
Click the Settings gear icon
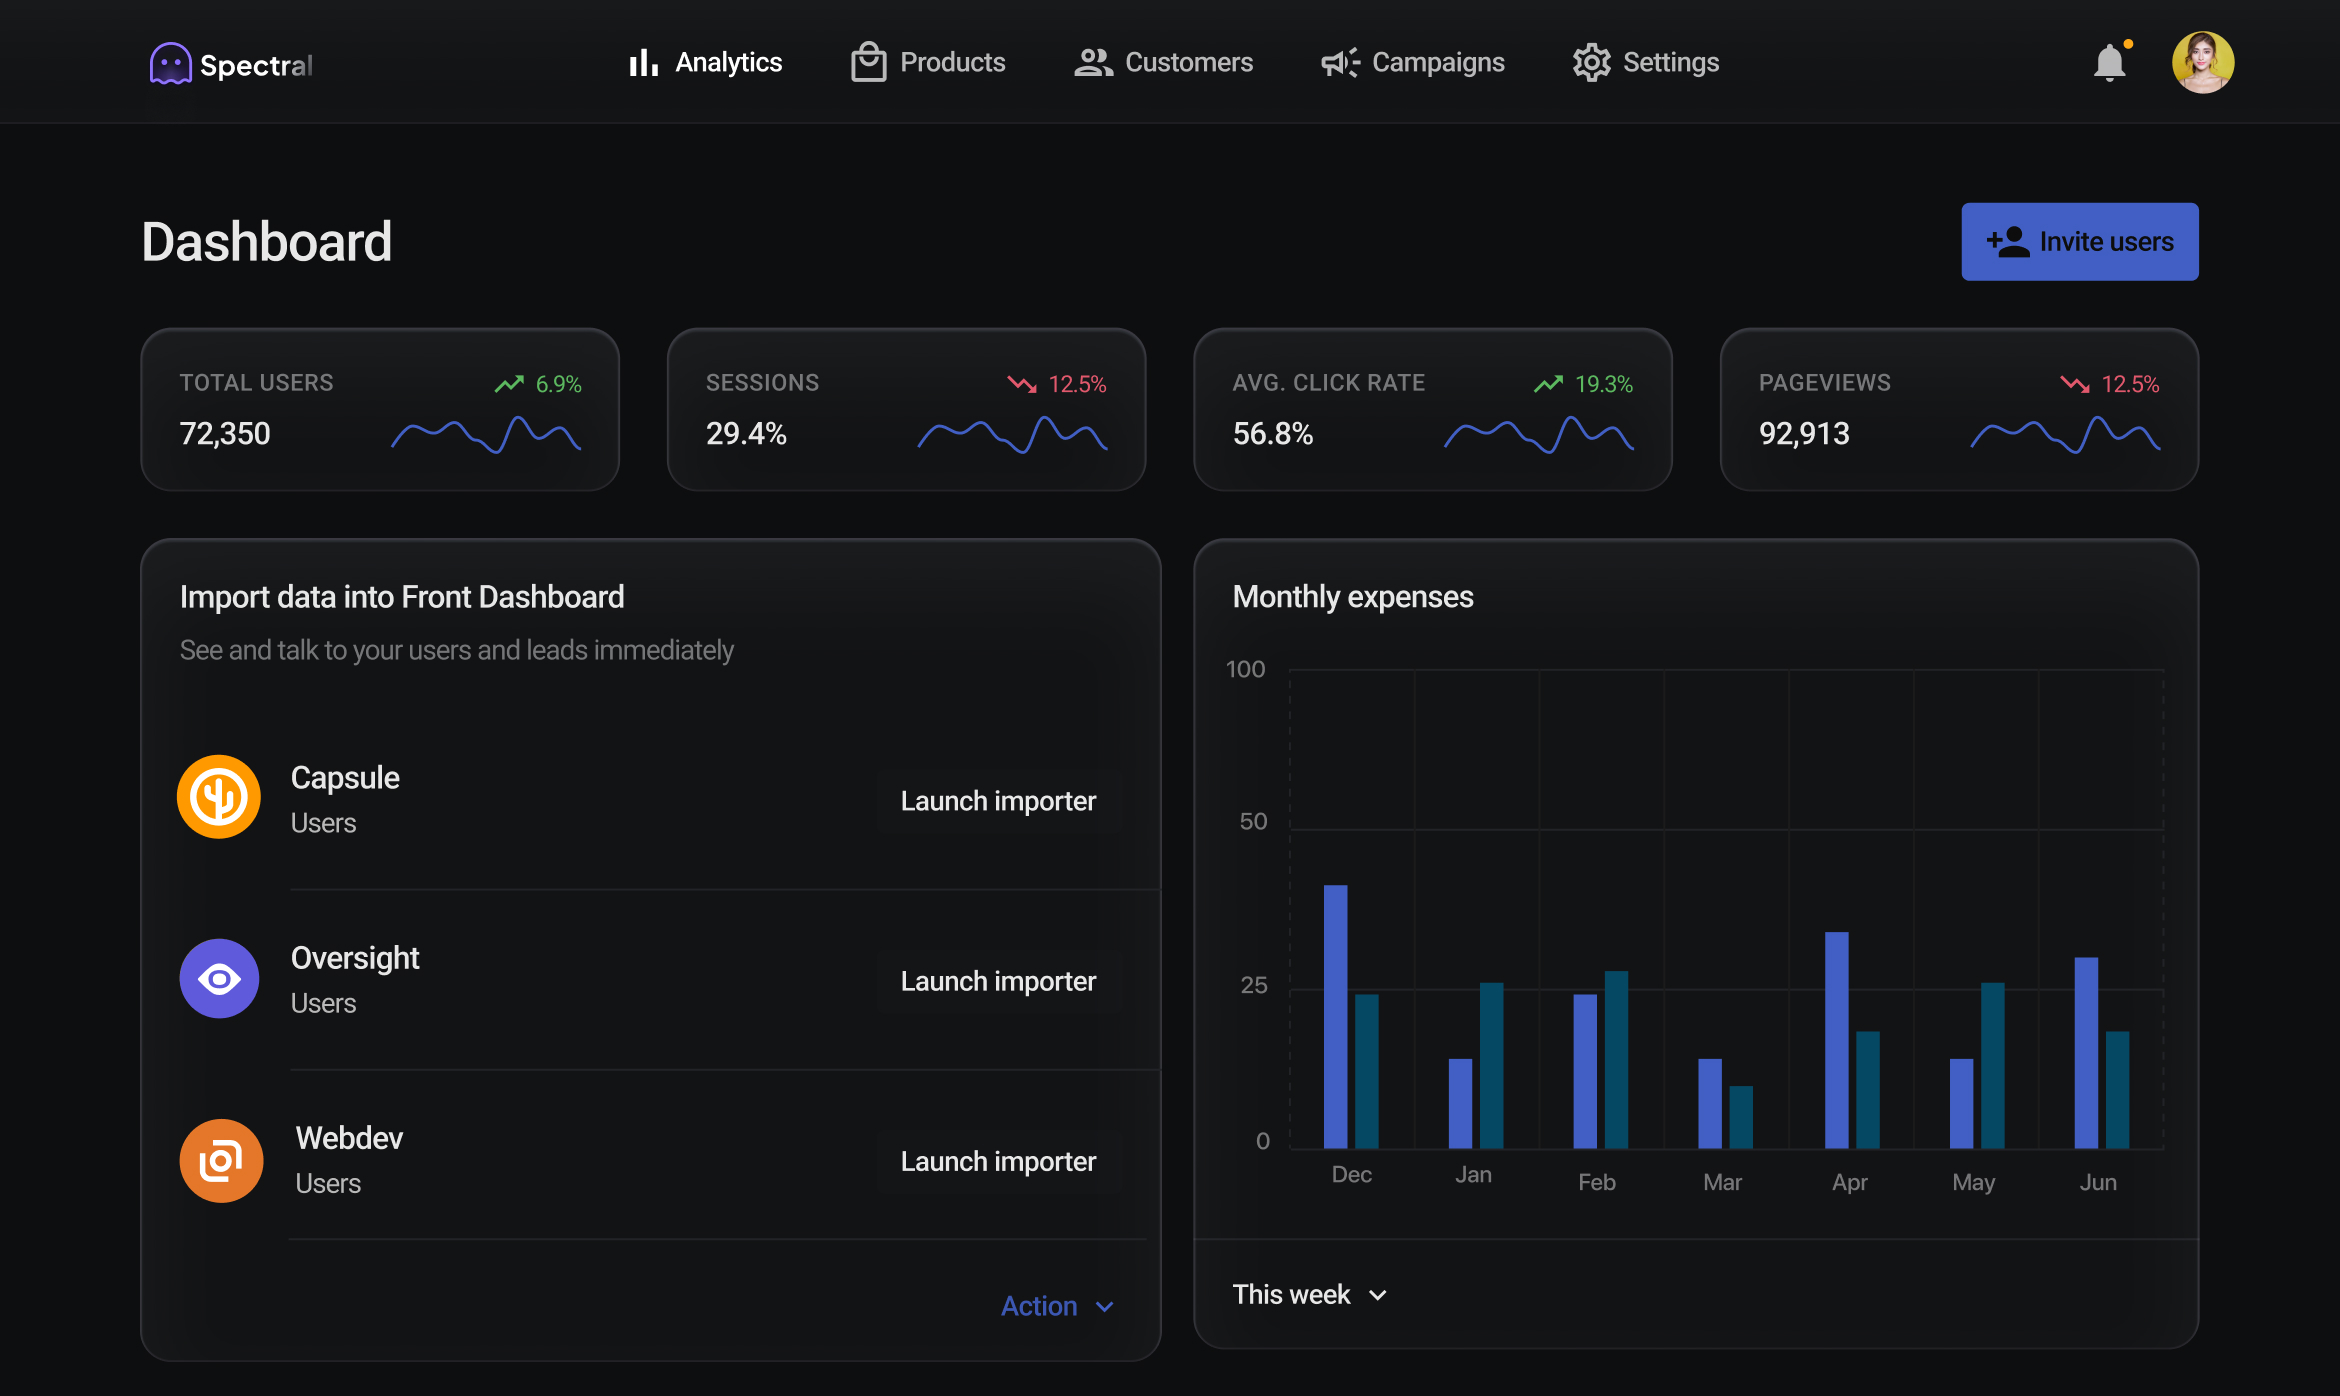click(x=1591, y=63)
